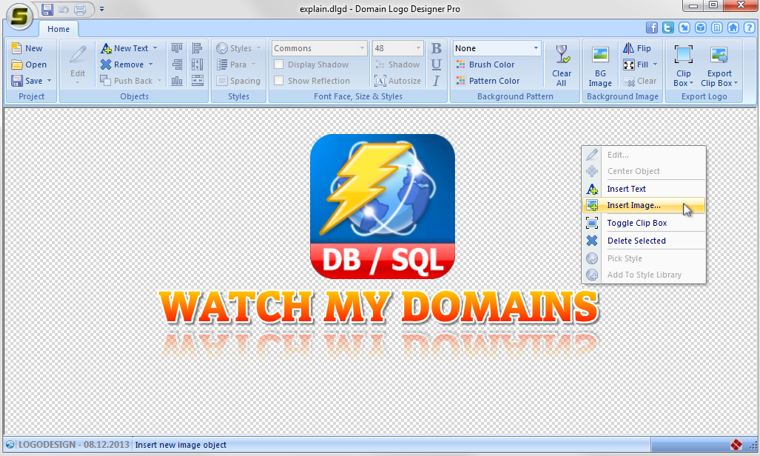Click the Clip Box button
Viewport: 760px width, 456px height.
(x=683, y=65)
